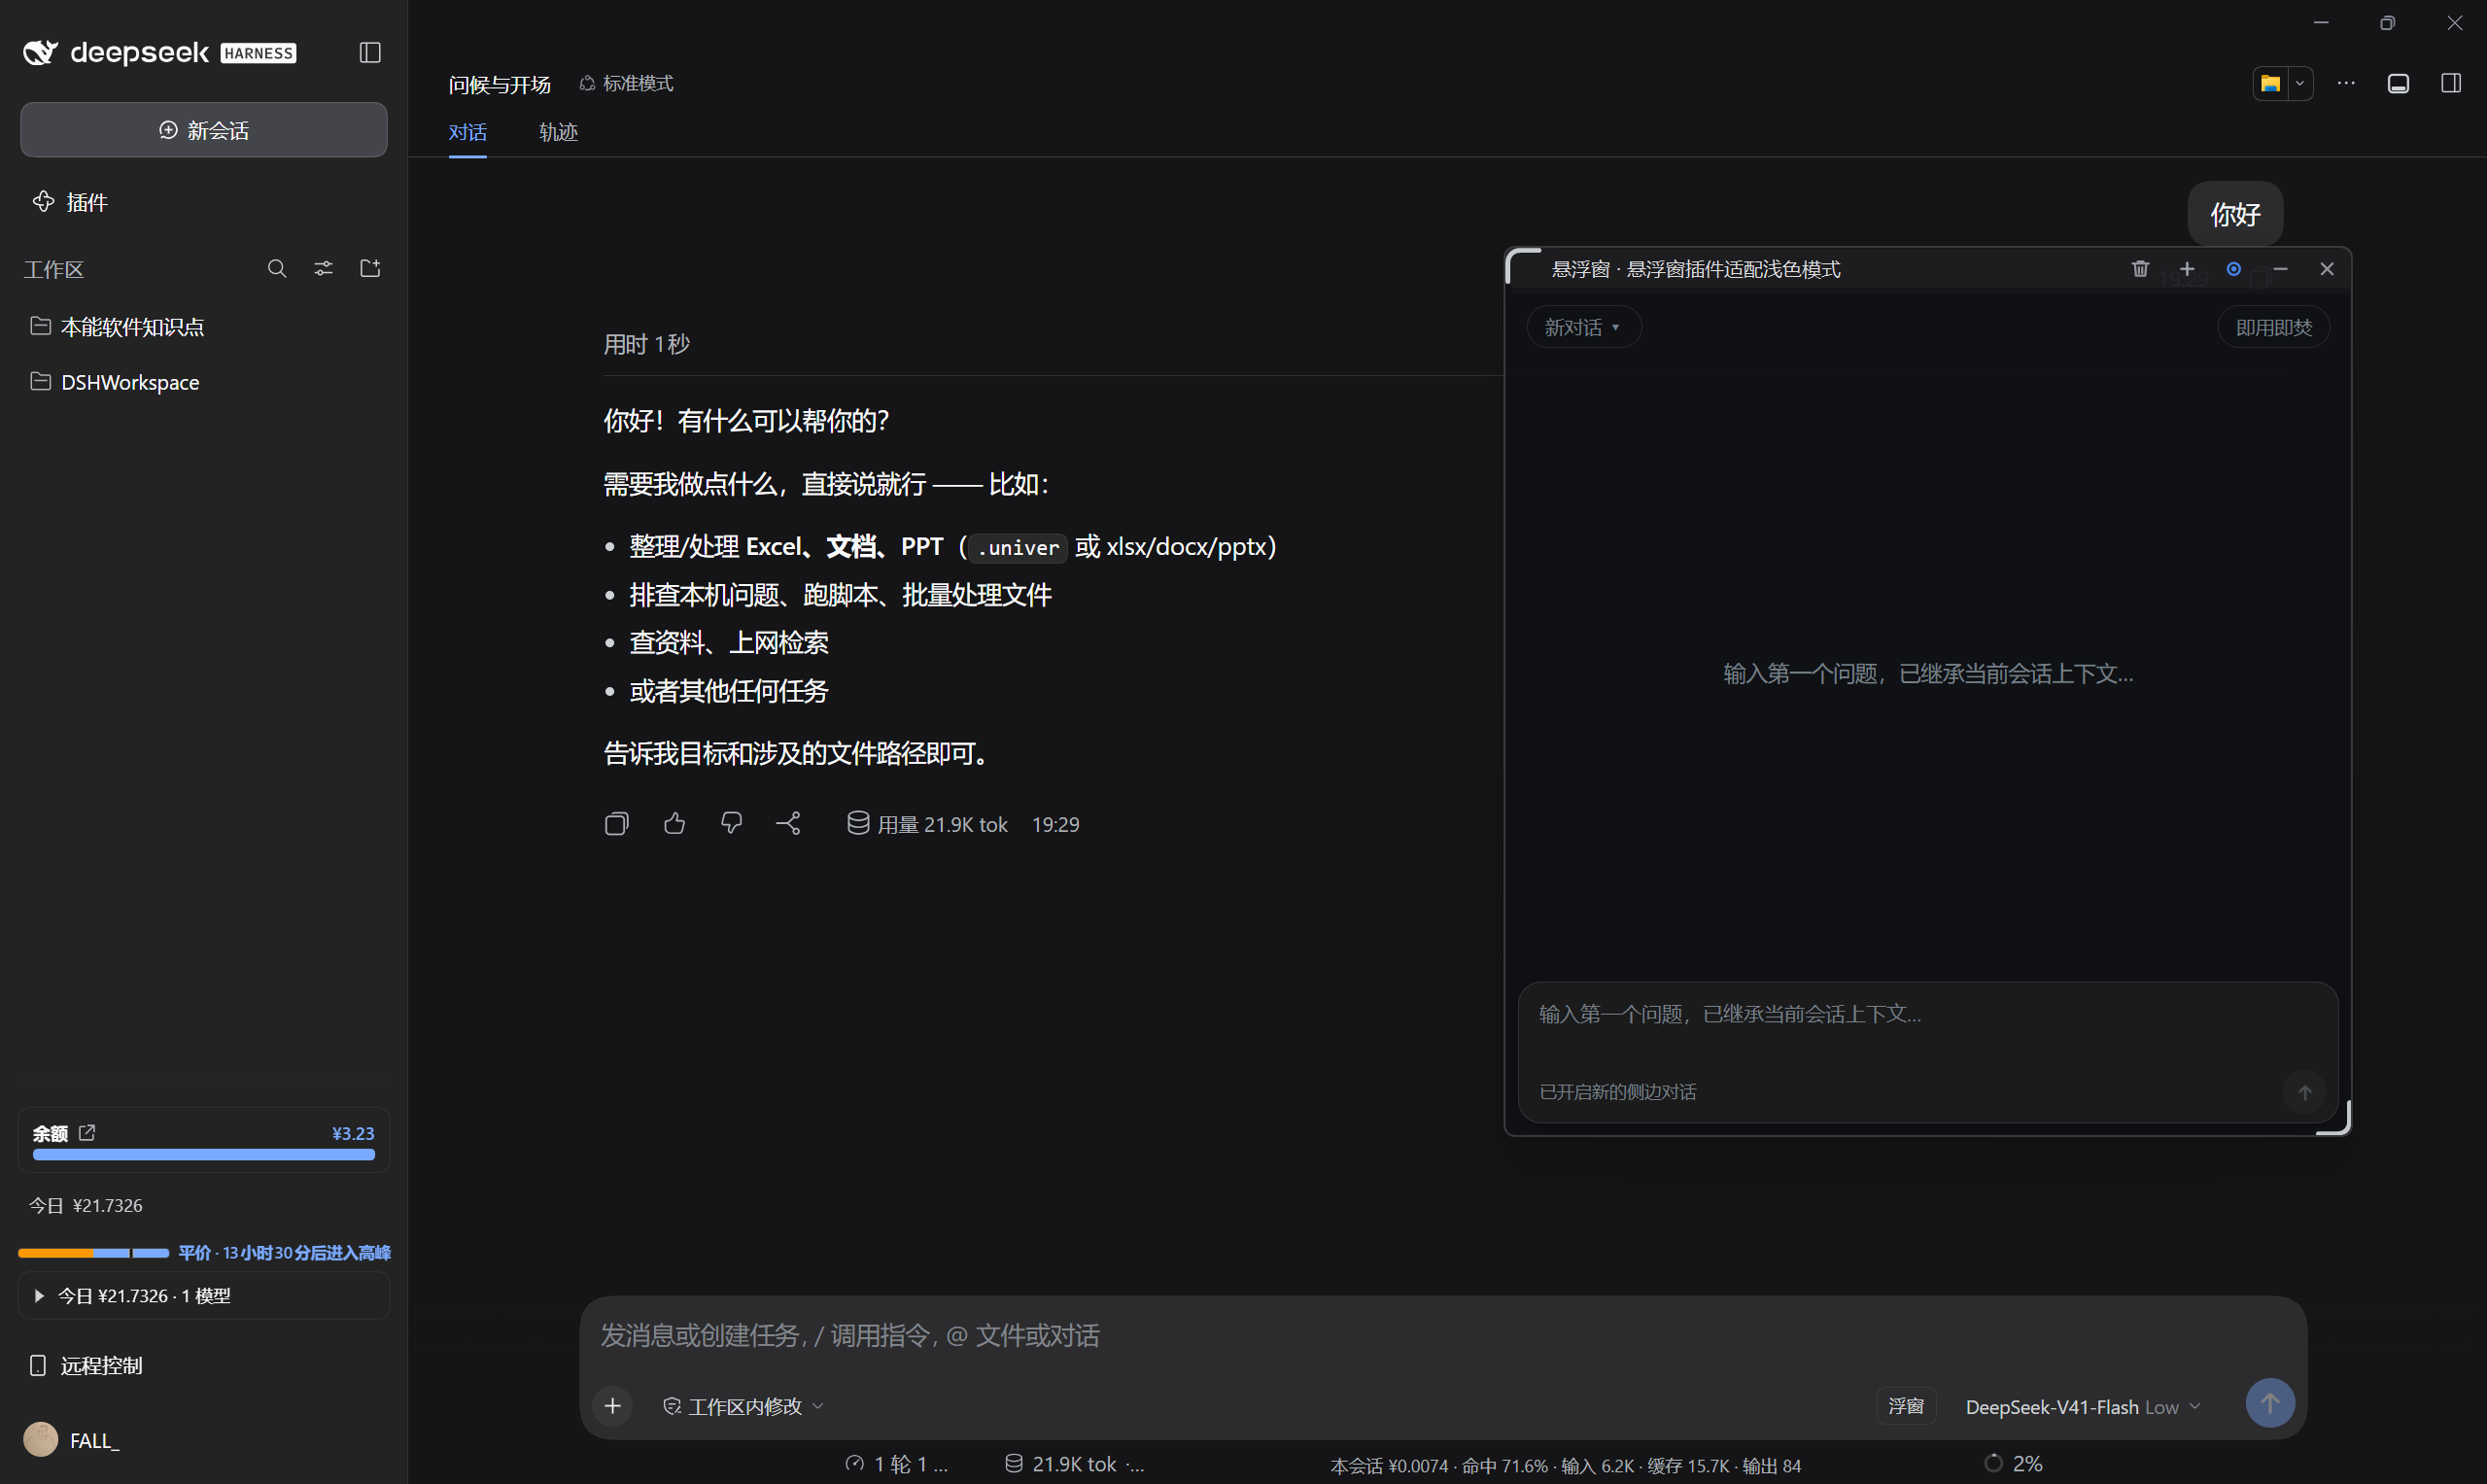
Task: Thumbs up the assistant reply
Action: click(x=674, y=823)
